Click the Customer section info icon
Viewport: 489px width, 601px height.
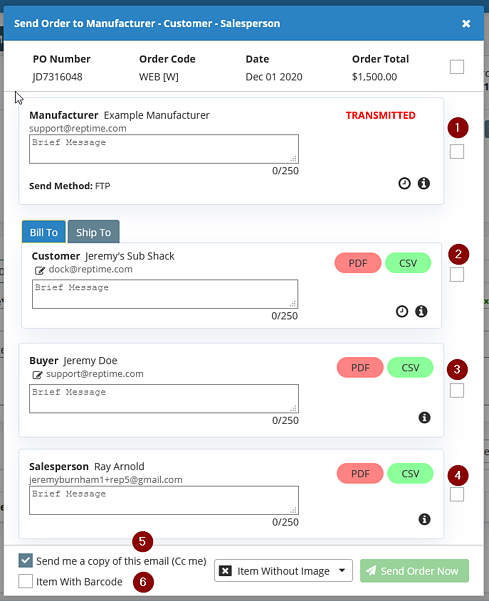421,311
